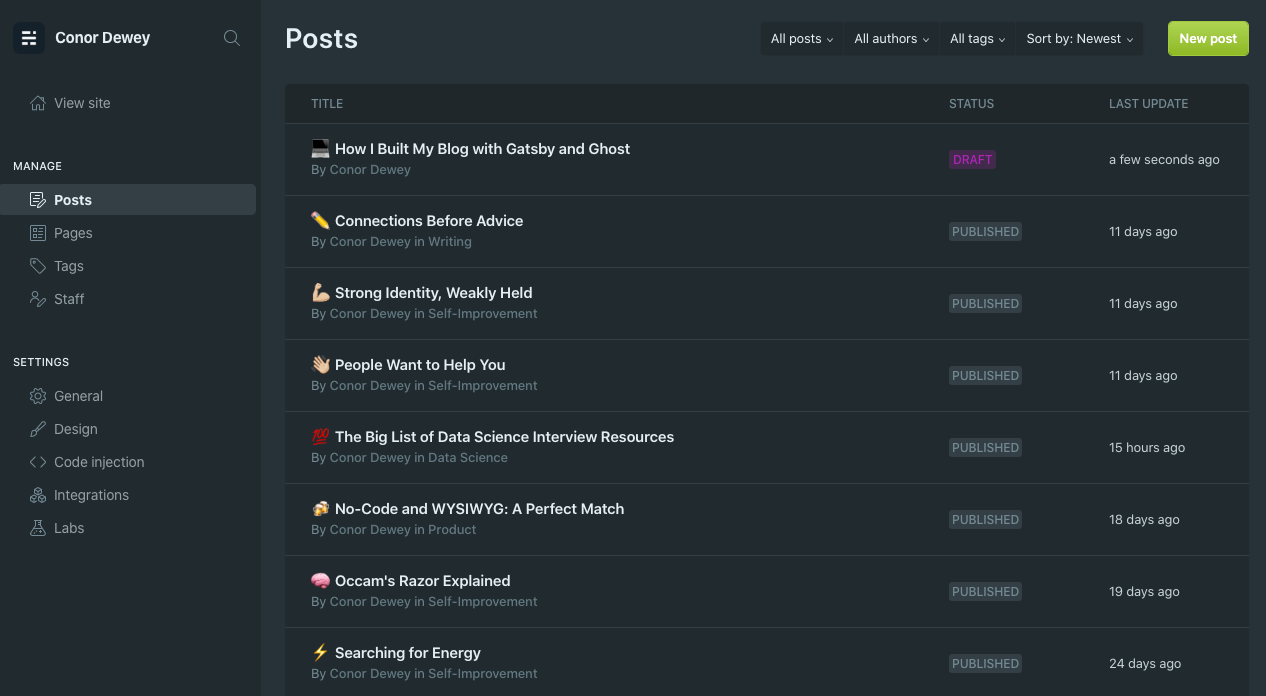Image resolution: width=1266 pixels, height=696 pixels.
Task: Click the Published status of Searching for Energy
Action: (x=985, y=663)
